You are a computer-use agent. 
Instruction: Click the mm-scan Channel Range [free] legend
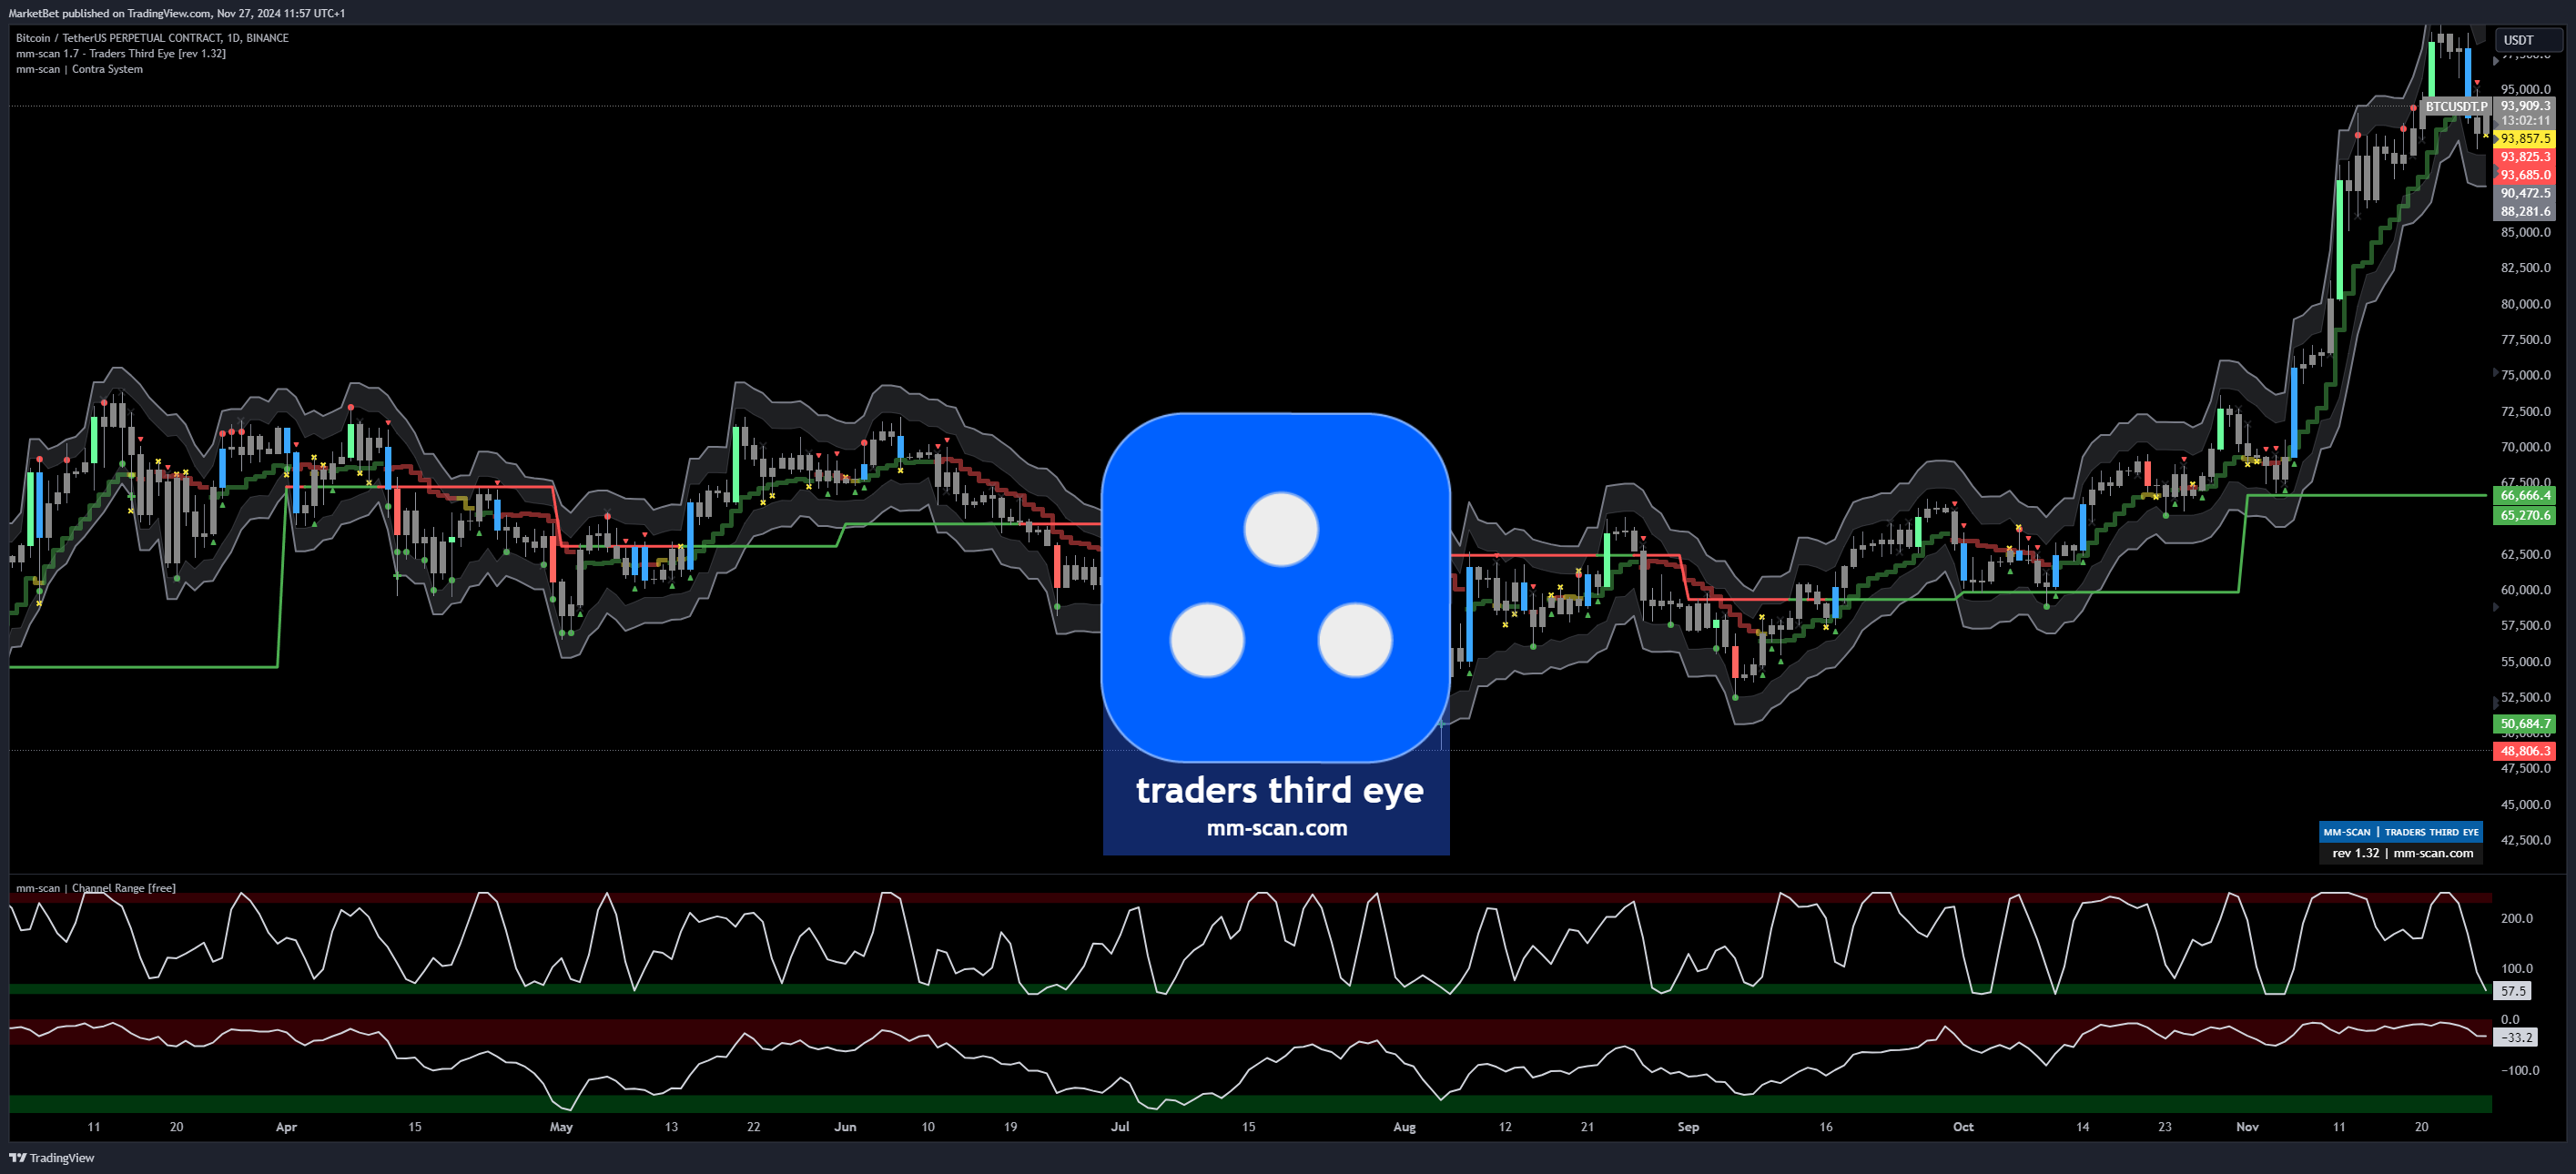coord(95,888)
